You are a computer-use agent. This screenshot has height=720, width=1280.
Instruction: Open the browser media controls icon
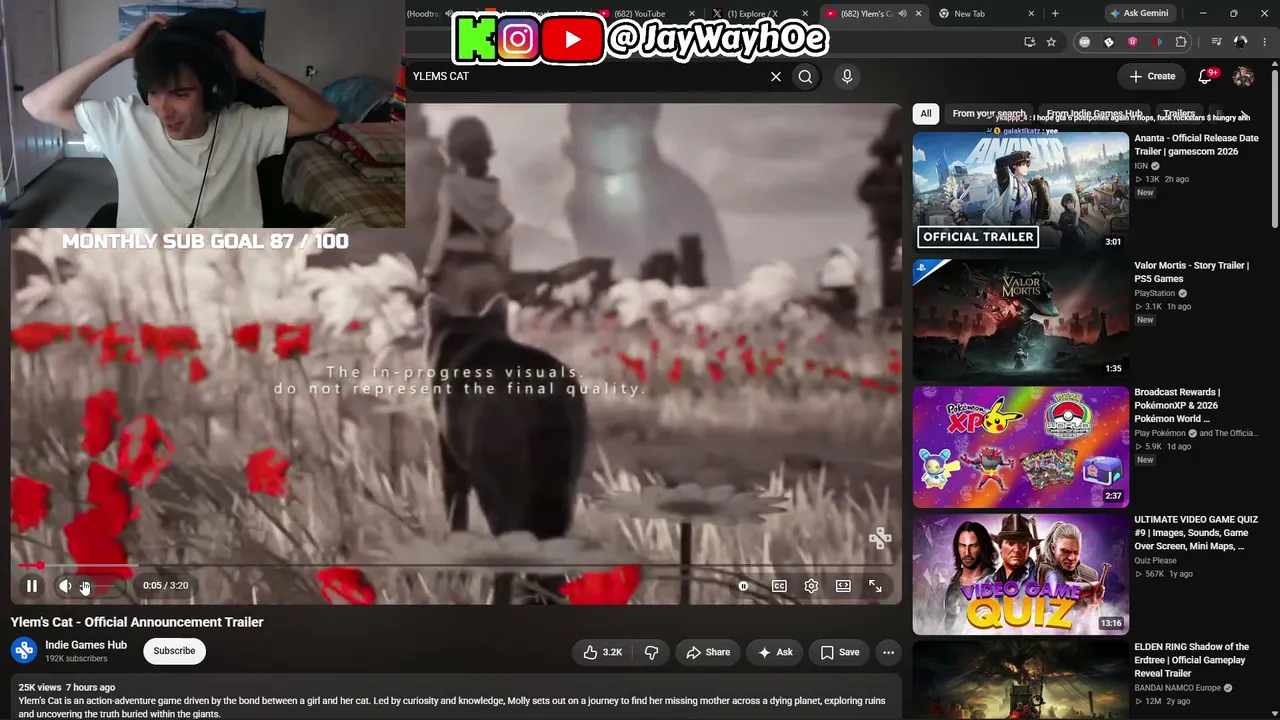1216,42
